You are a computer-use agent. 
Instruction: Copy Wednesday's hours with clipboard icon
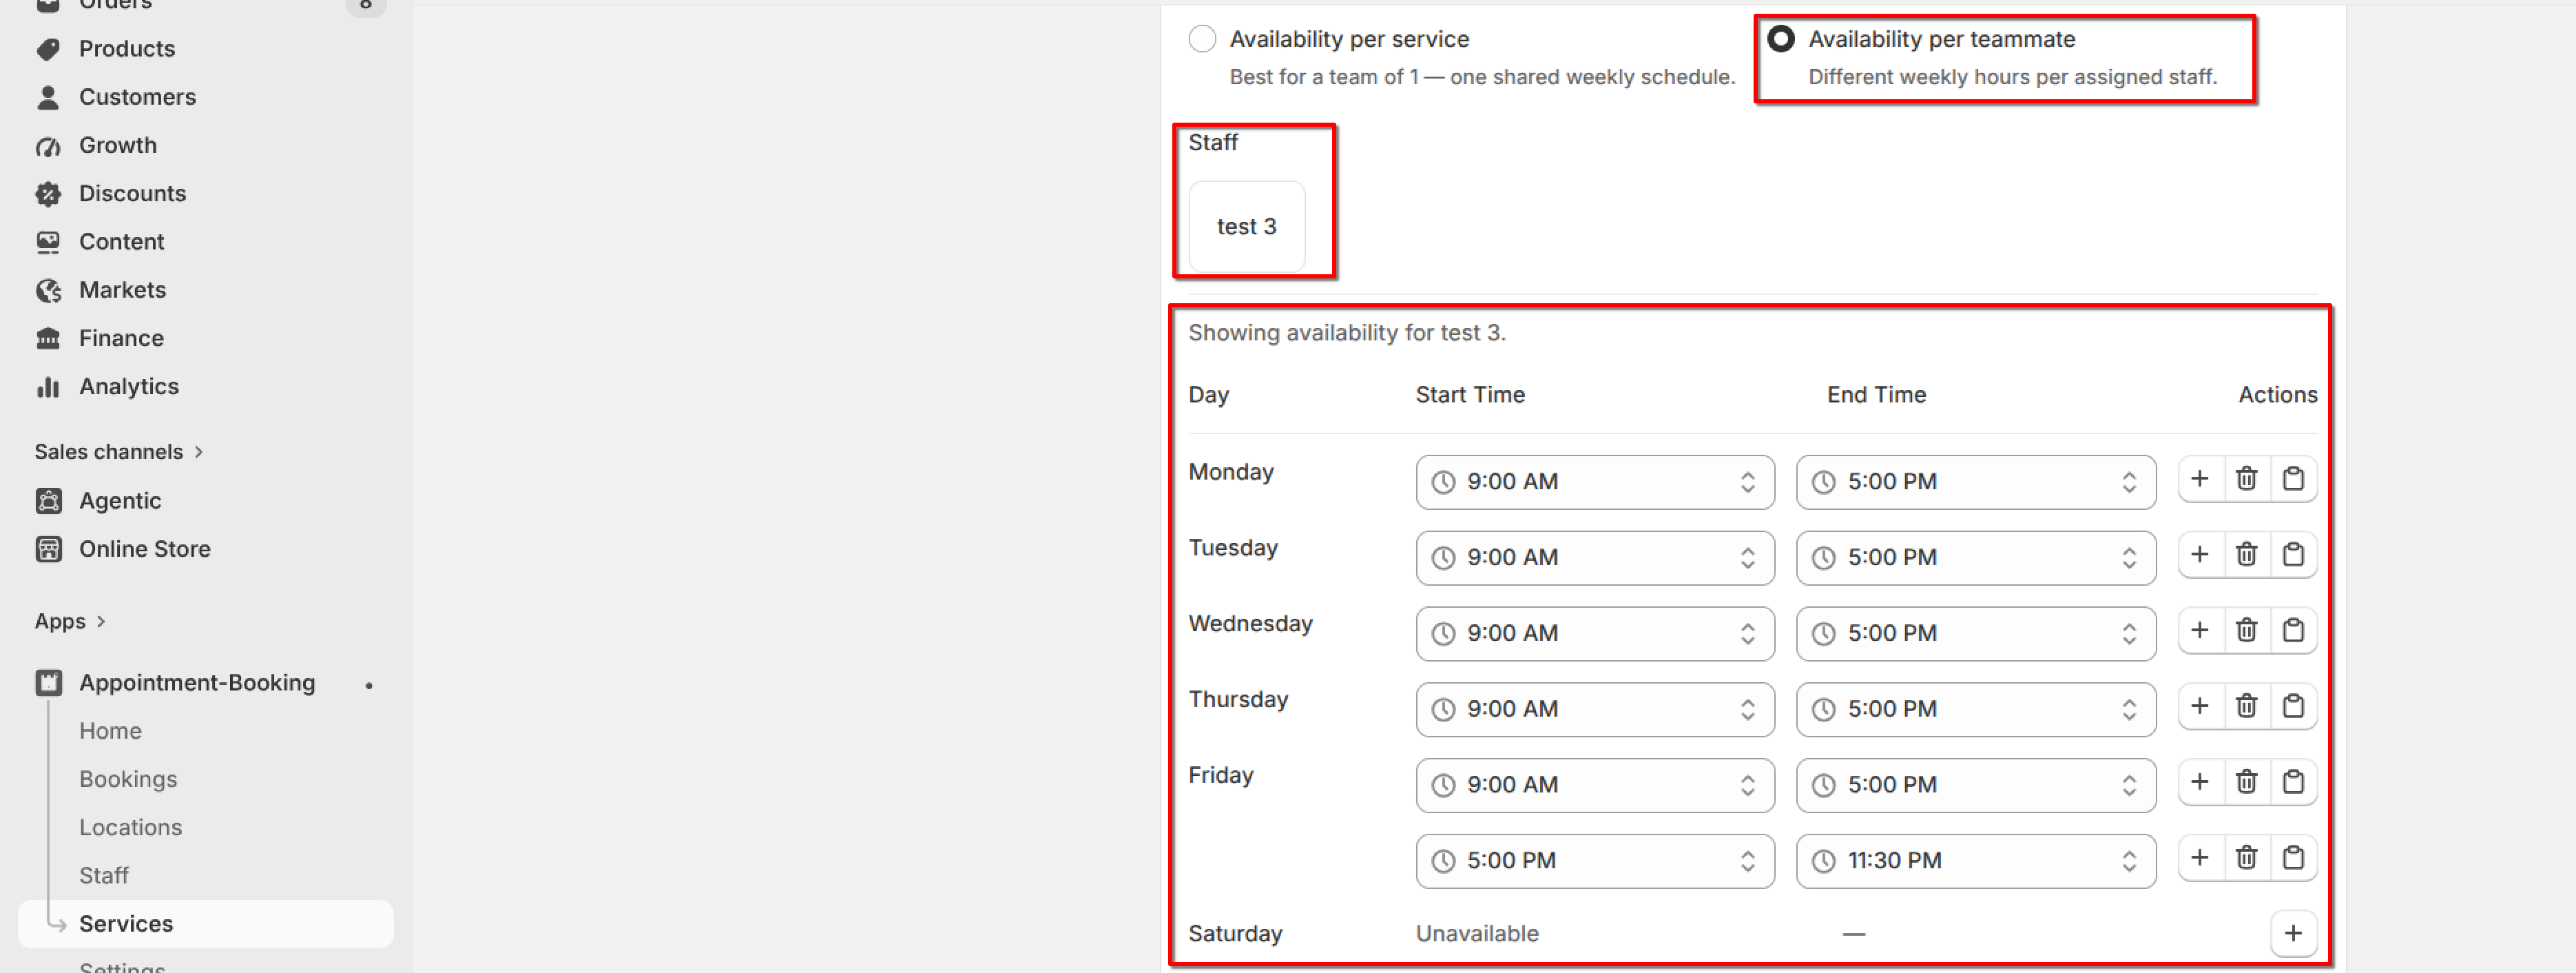coord(2294,631)
